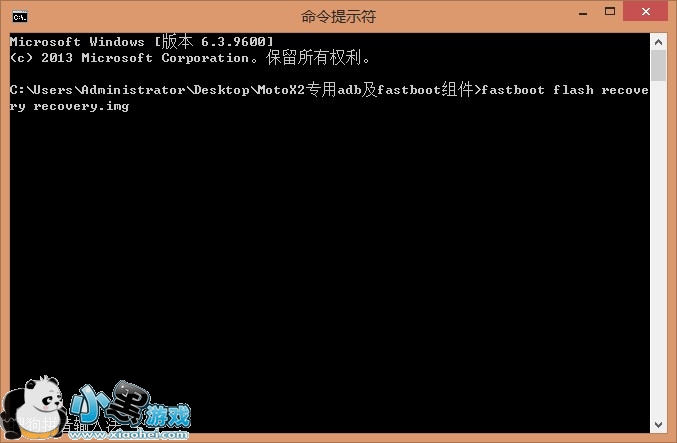Screen dimensions: 677x443
Task: Click the empty scrollbar track below thumb
Action: [658, 248]
